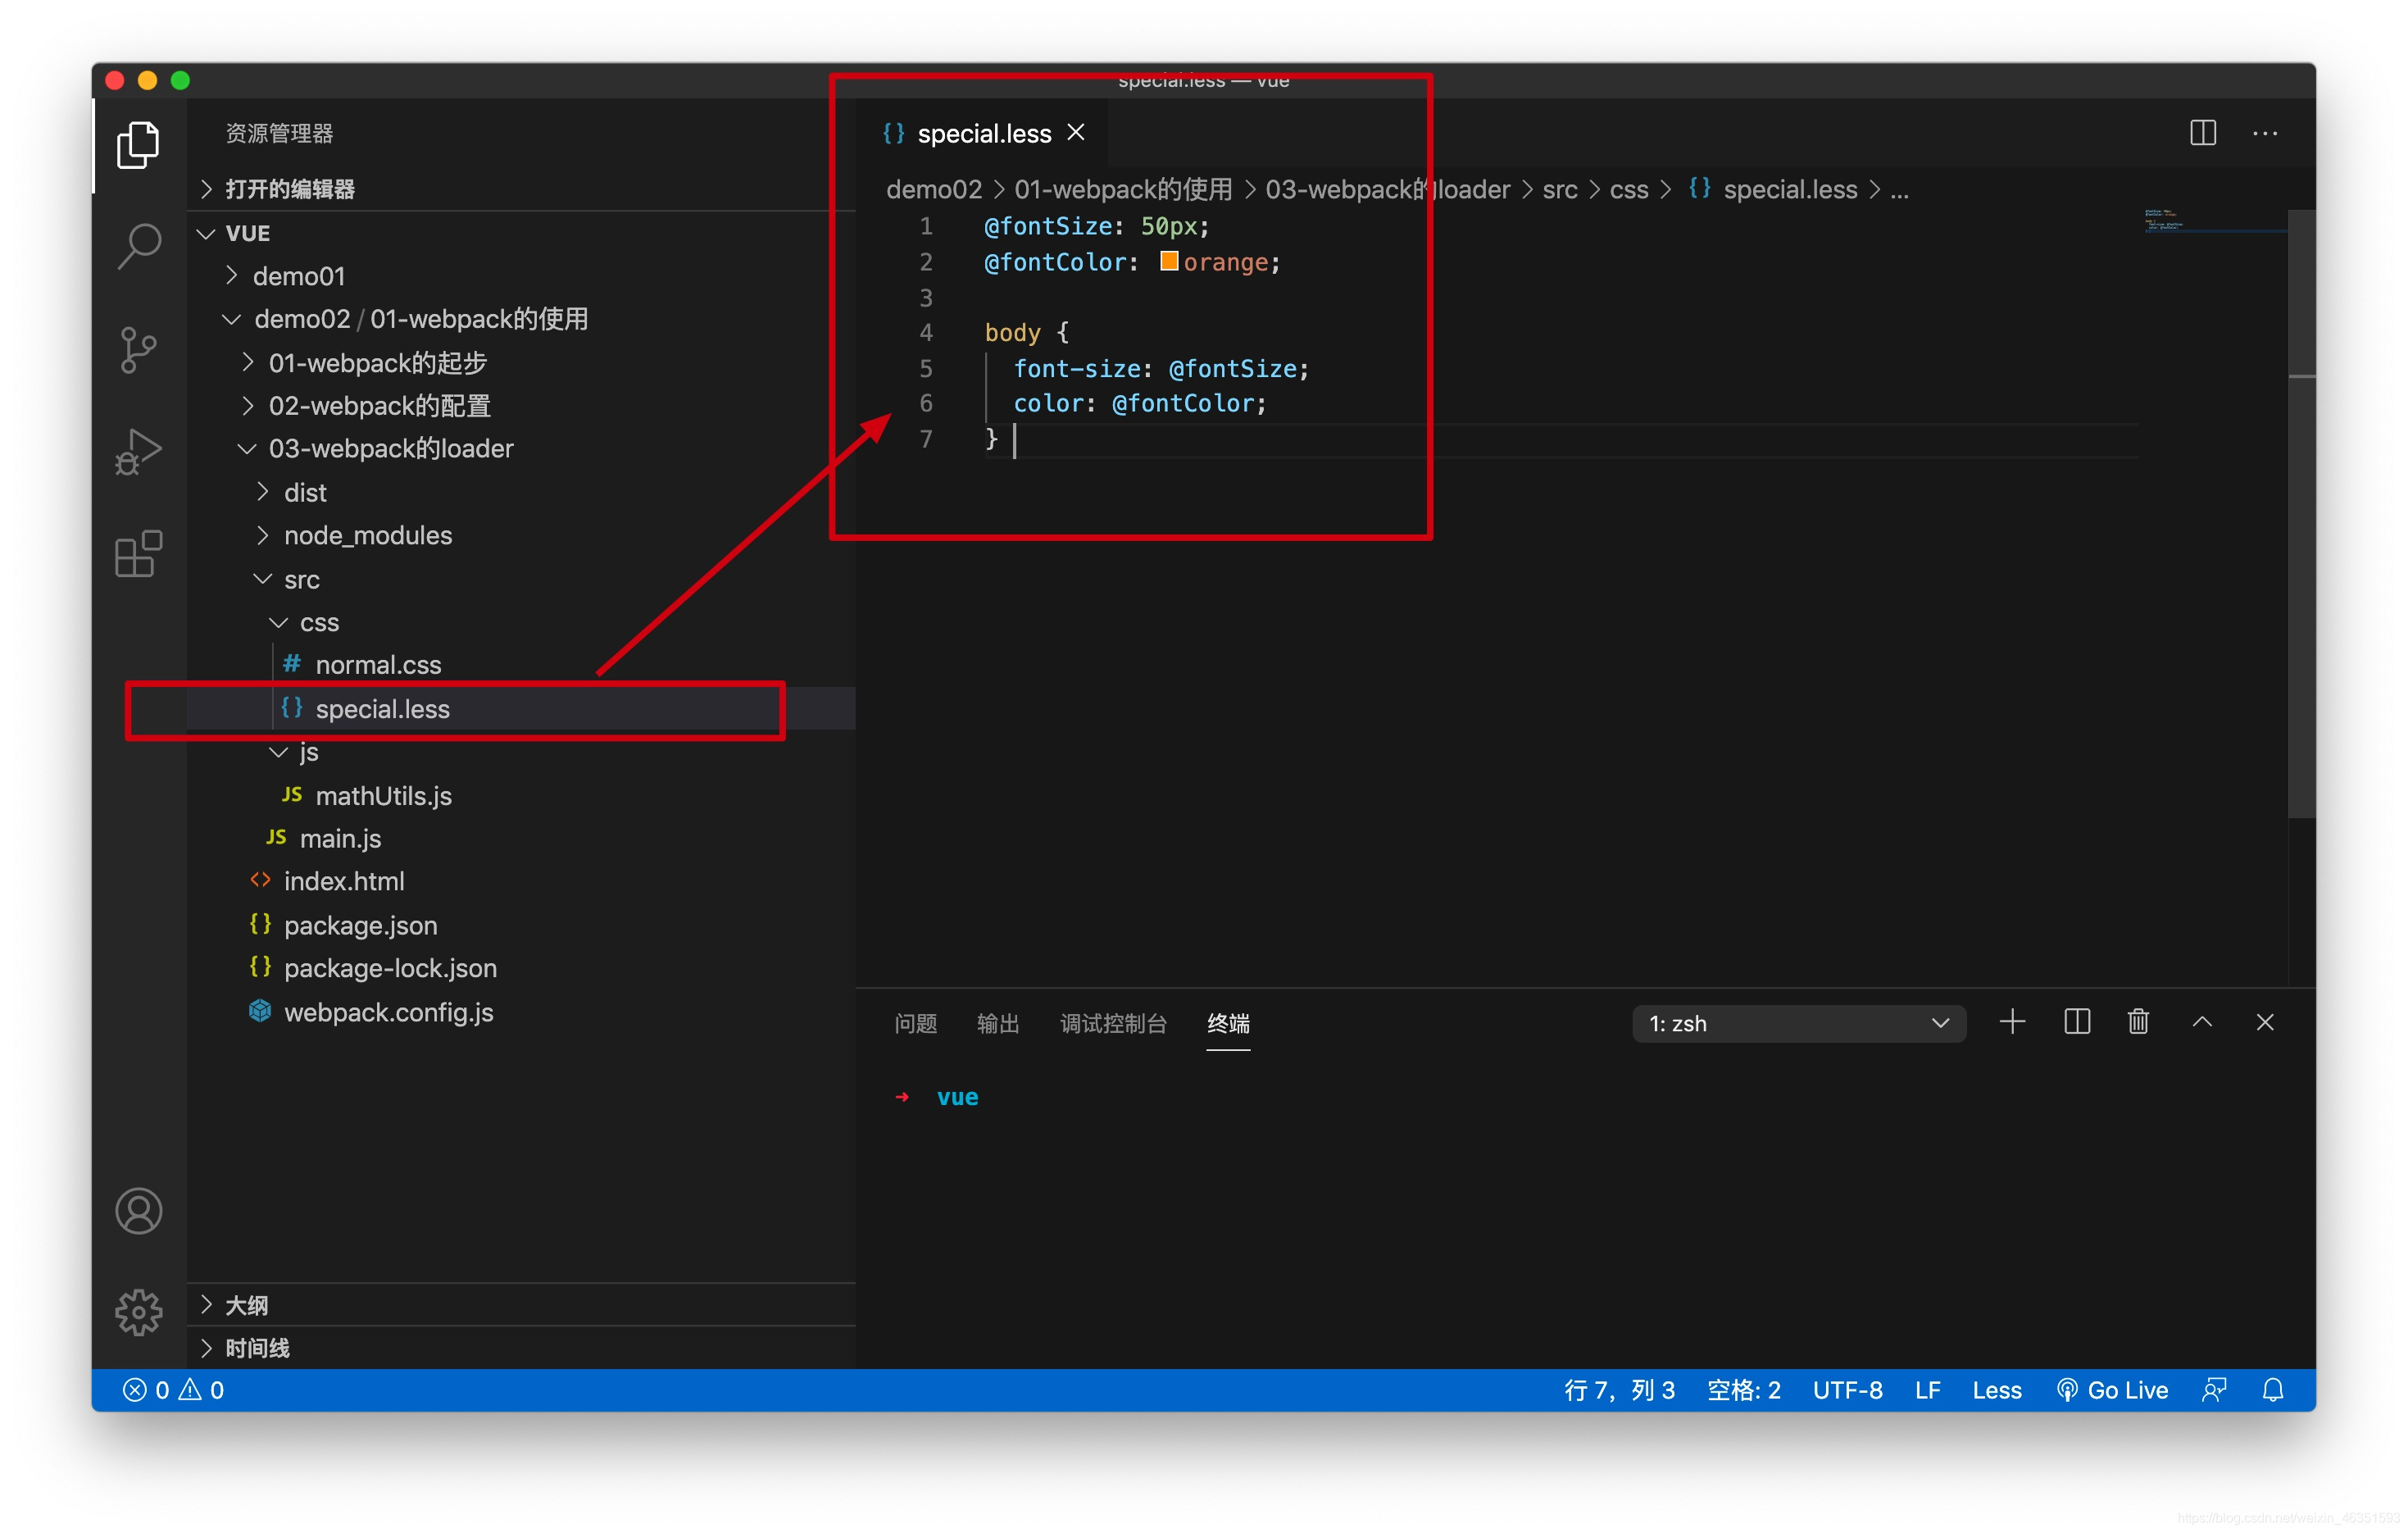Screen dimensions: 2408x1533
Task: Click the editor vertical scrollbar
Action: point(2301,512)
